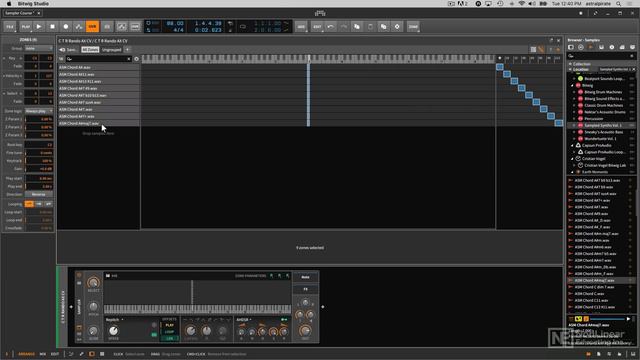Start playback with the transport play button
Viewport: 640px width, 360px height.
point(39,27)
